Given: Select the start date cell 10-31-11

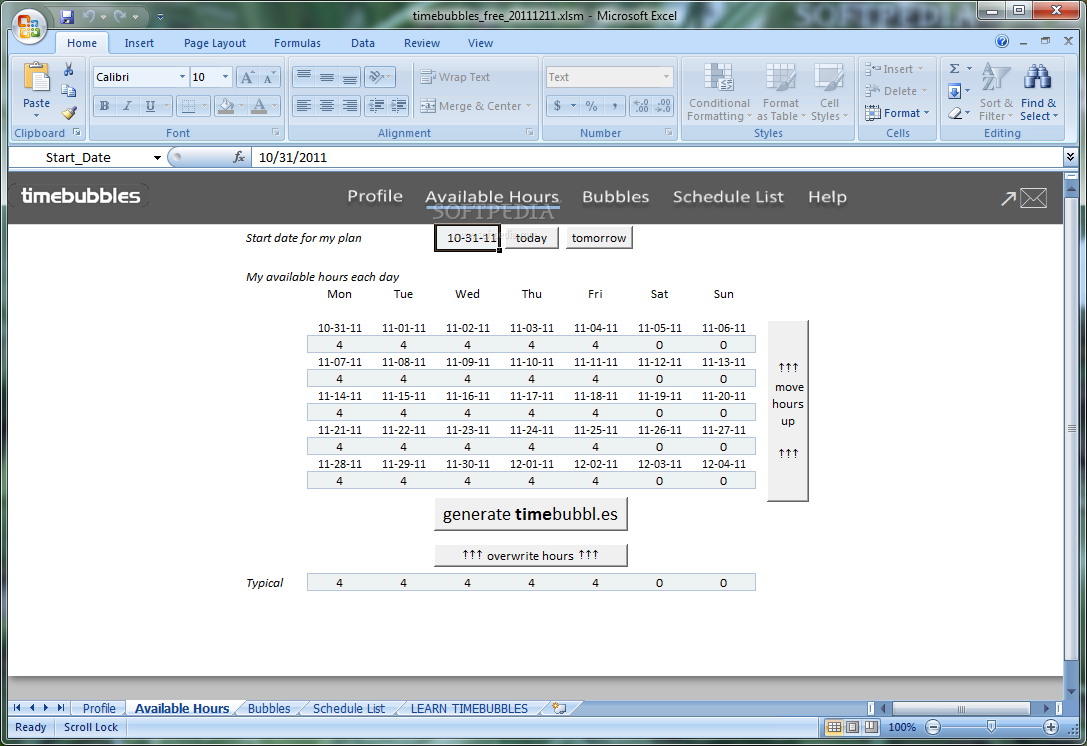Looking at the screenshot, I should (x=467, y=238).
